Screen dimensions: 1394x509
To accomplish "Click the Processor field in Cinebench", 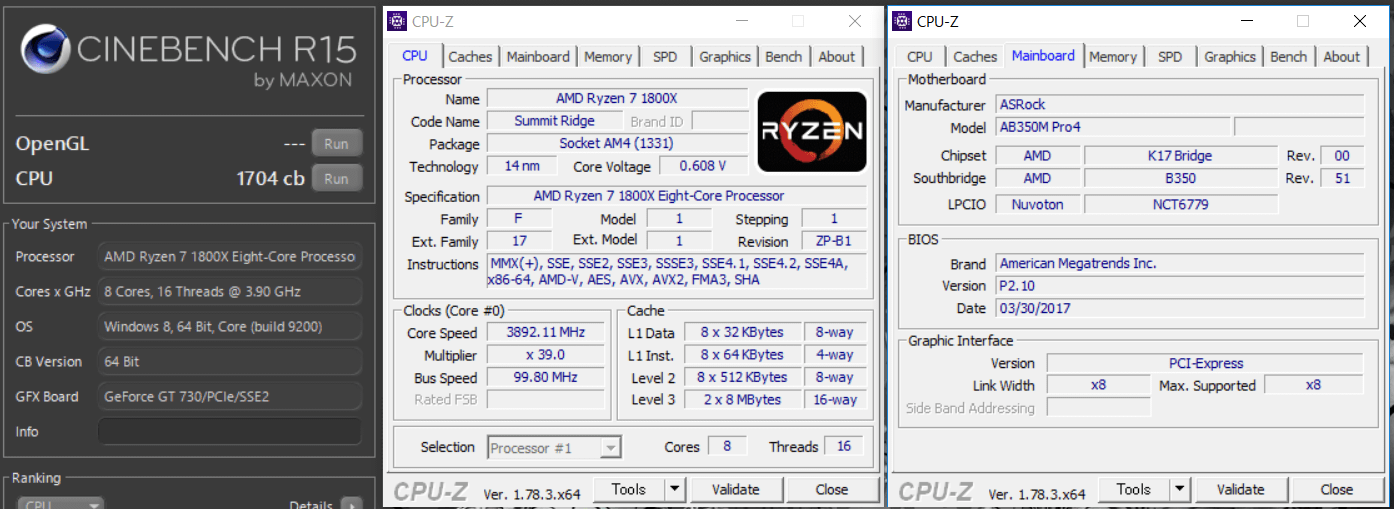I will (230, 257).
